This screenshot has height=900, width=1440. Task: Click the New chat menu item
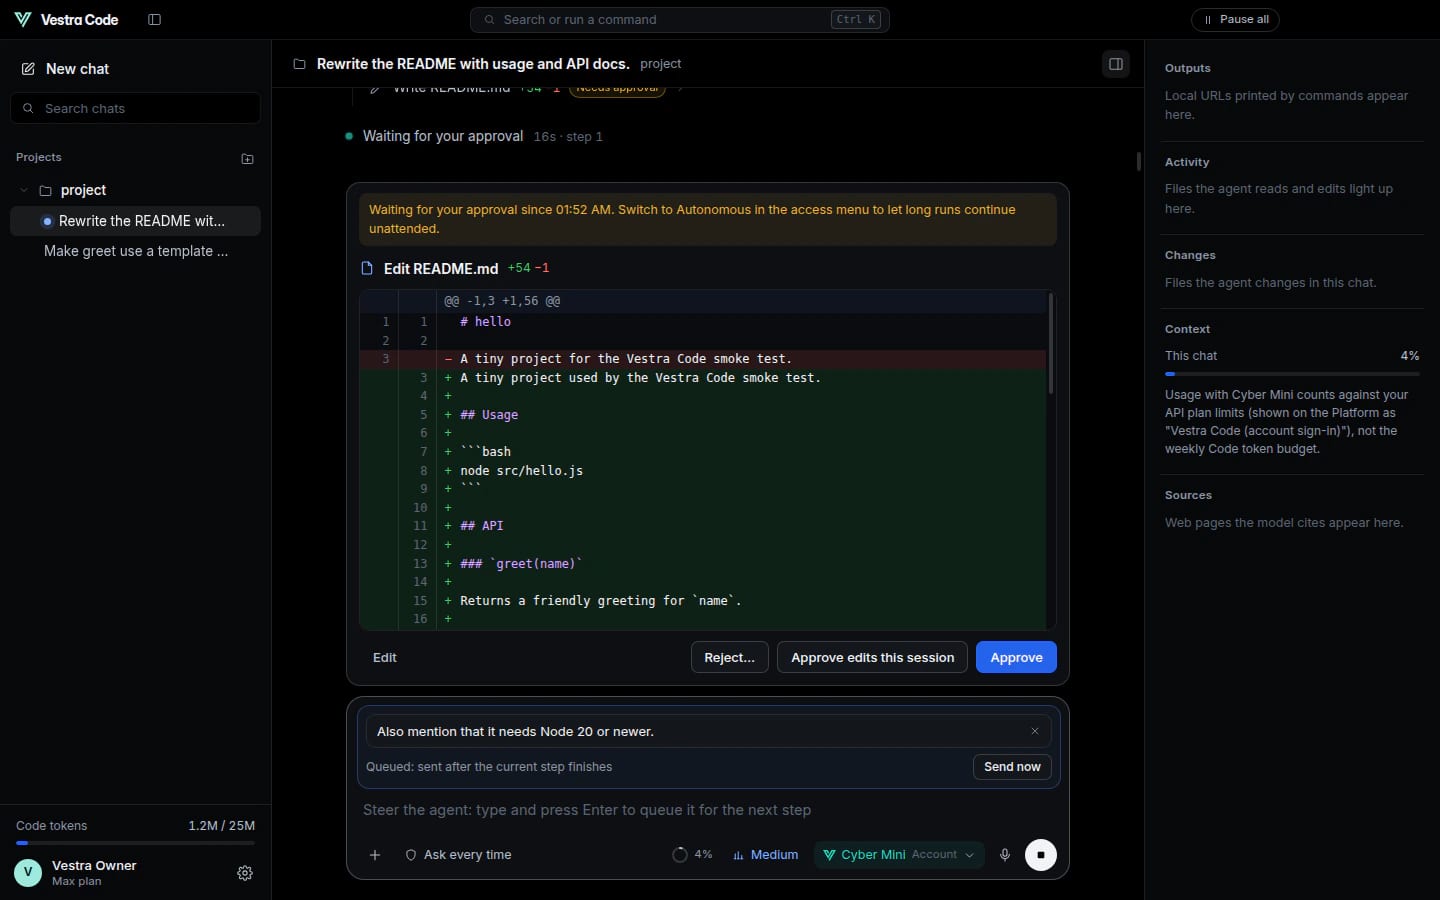pyautogui.click(x=135, y=69)
